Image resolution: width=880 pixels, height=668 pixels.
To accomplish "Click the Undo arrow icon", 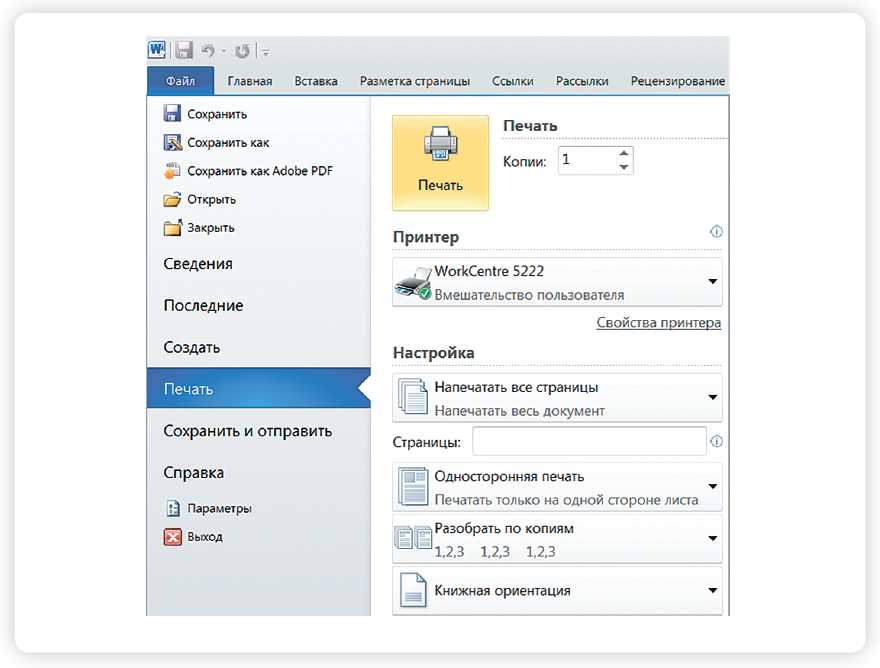I will tap(208, 51).
